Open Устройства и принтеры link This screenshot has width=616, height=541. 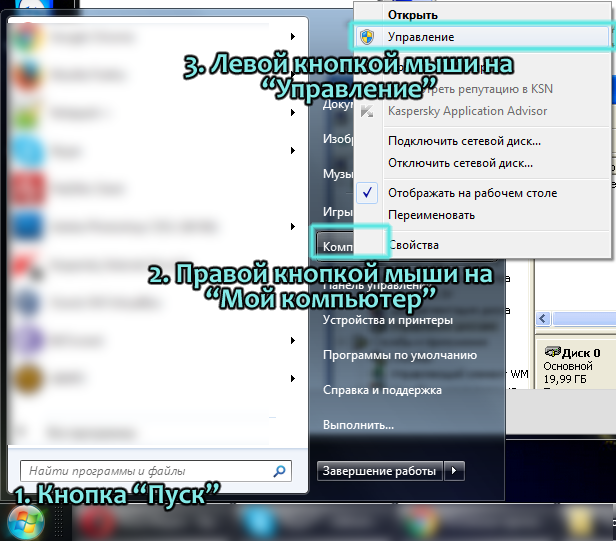coord(388,320)
